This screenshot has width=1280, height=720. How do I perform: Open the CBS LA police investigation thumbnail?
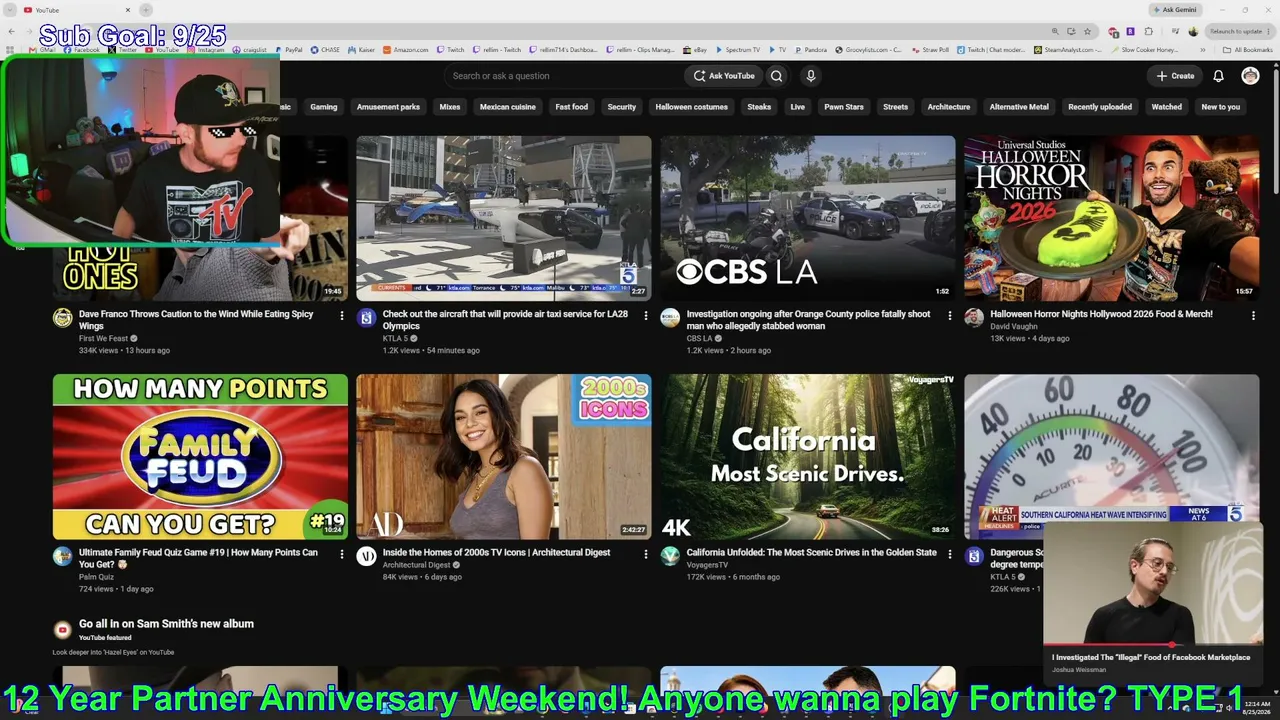[x=808, y=218]
